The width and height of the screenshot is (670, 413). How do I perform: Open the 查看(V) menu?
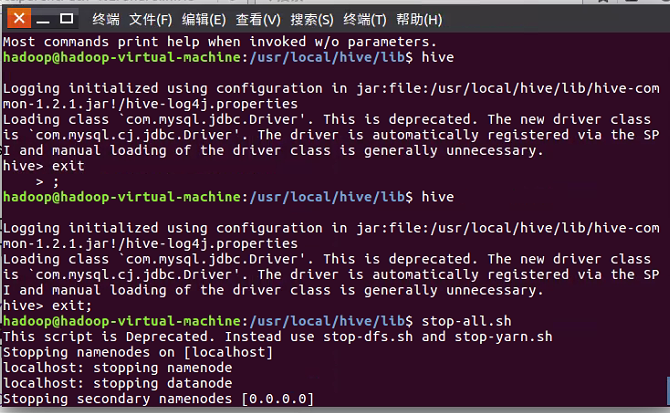click(x=258, y=20)
